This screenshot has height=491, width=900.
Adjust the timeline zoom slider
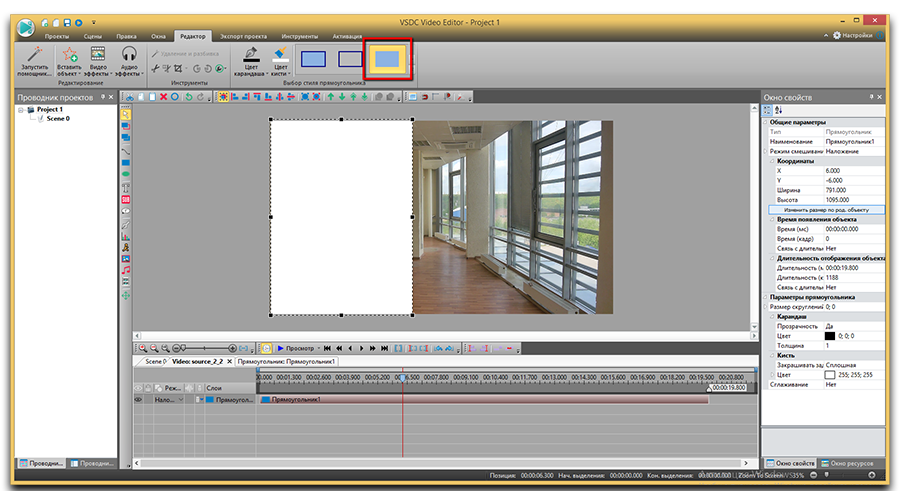point(204,348)
